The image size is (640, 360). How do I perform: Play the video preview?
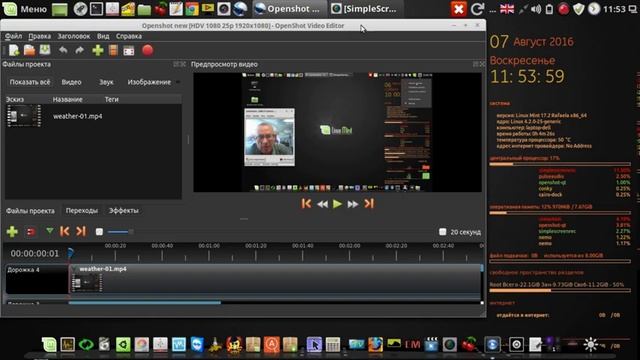[x=337, y=204]
